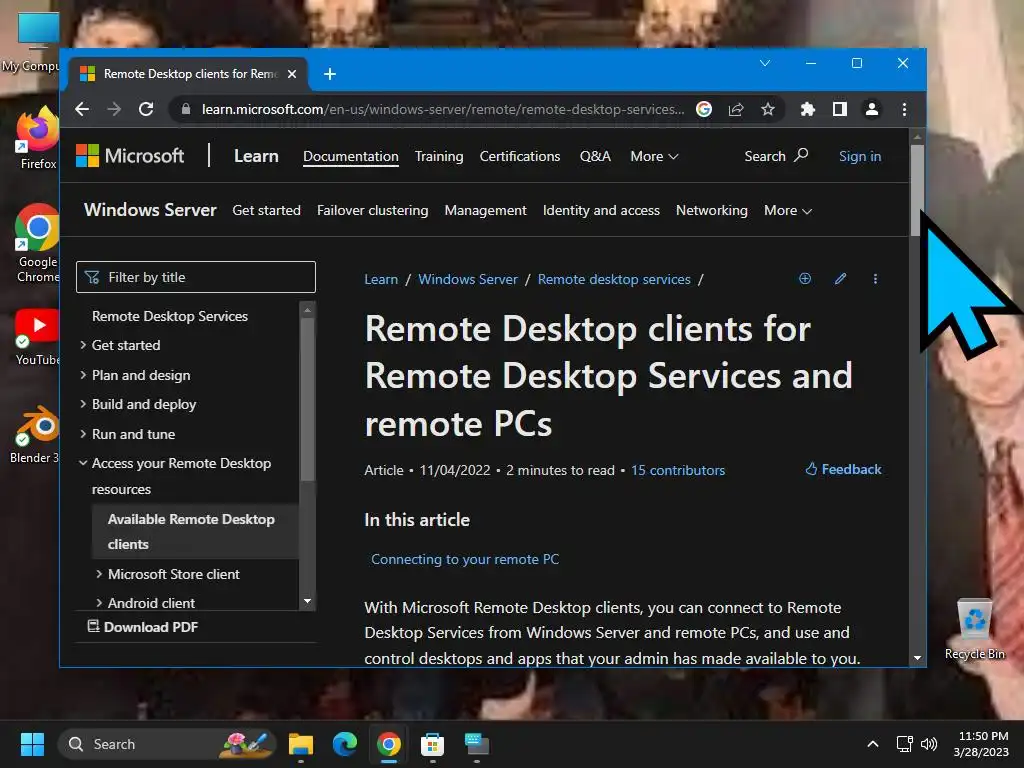
Task: Open the Chrome extensions puzzle icon
Action: point(808,109)
